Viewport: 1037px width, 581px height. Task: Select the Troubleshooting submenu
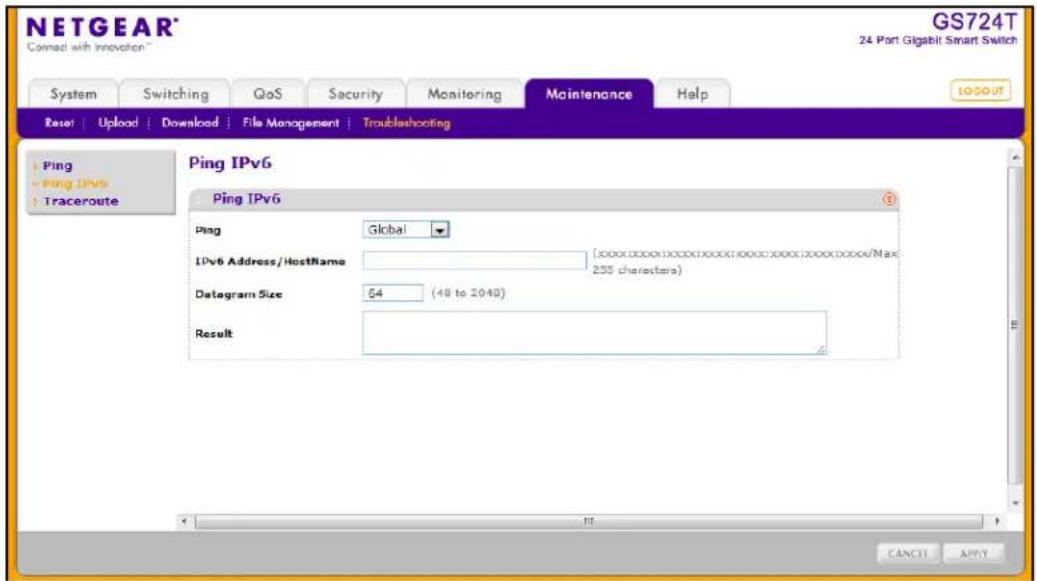point(407,123)
